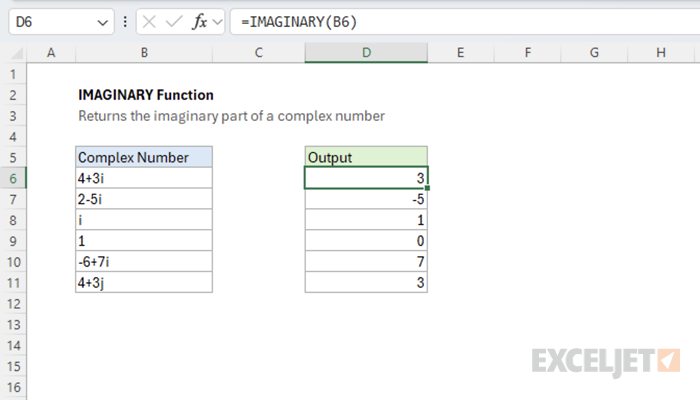Select row 15 header

(13, 366)
